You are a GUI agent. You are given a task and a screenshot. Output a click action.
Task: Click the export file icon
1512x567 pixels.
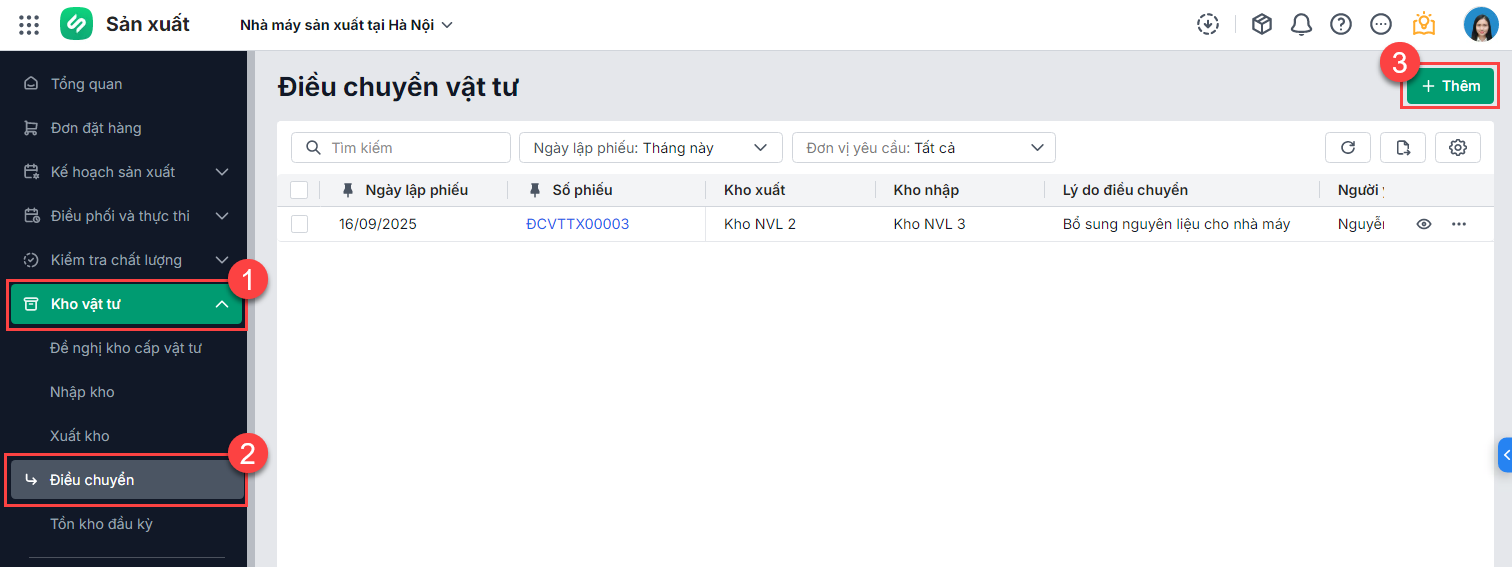click(x=1403, y=148)
